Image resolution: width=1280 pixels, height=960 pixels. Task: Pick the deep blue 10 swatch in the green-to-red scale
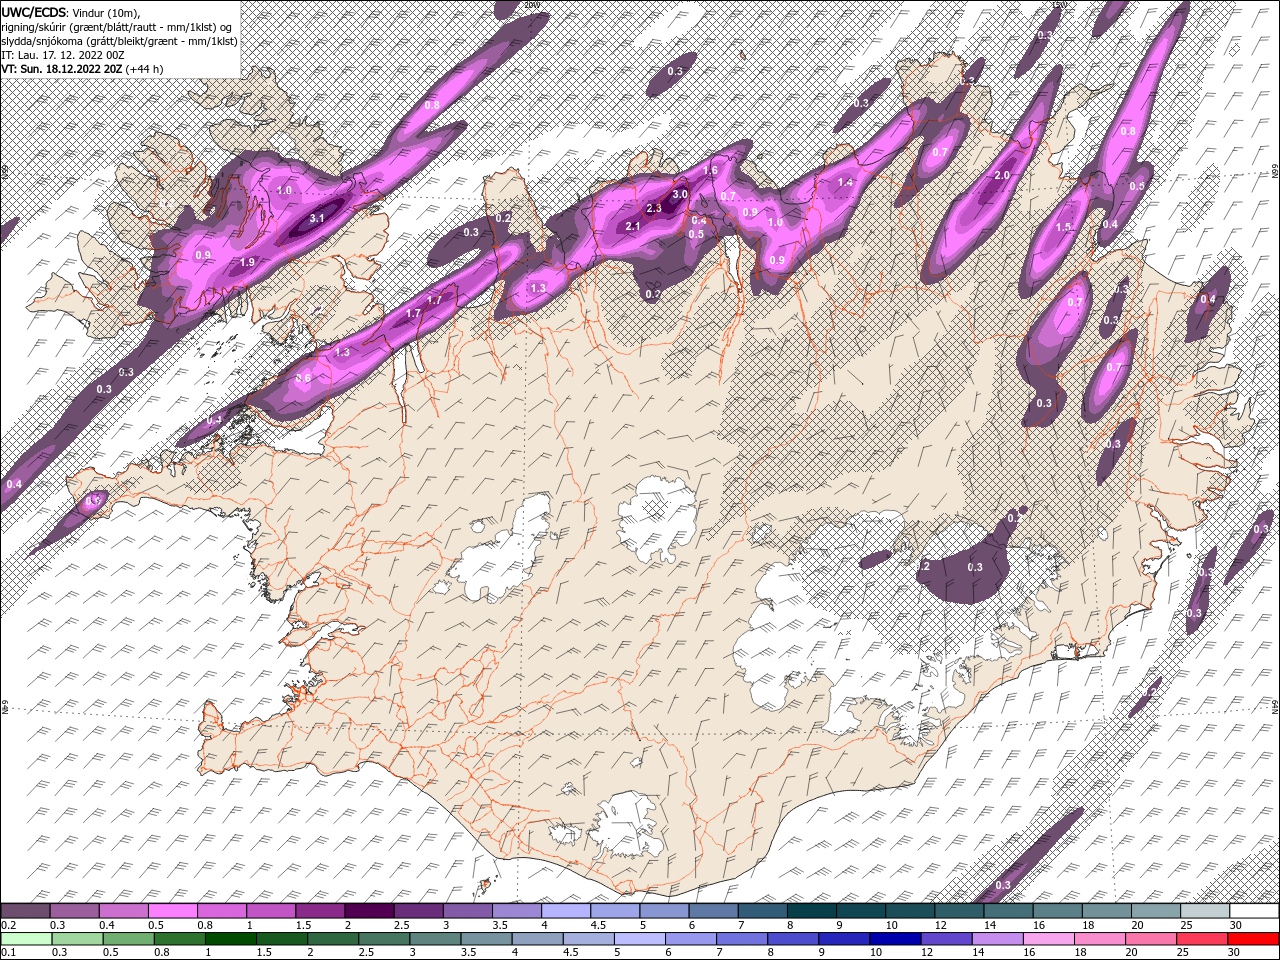click(x=896, y=939)
